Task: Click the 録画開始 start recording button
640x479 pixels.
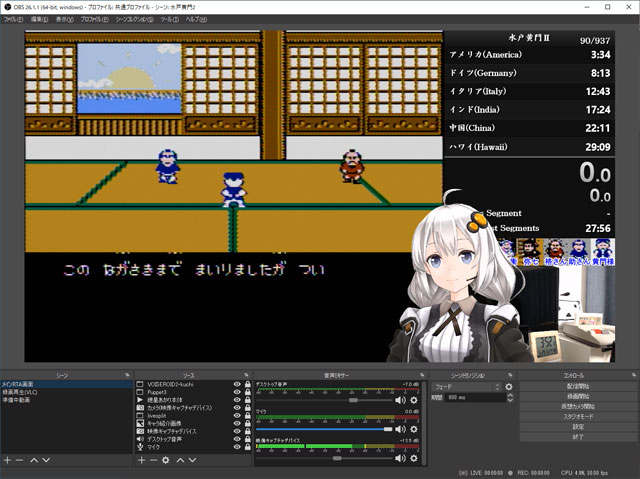Action: [x=578, y=398]
